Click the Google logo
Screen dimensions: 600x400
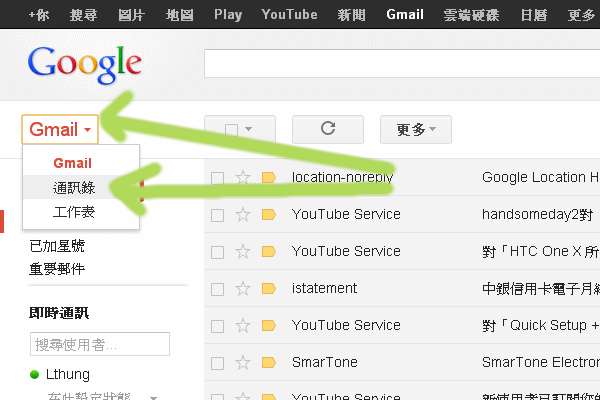coord(85,64)
